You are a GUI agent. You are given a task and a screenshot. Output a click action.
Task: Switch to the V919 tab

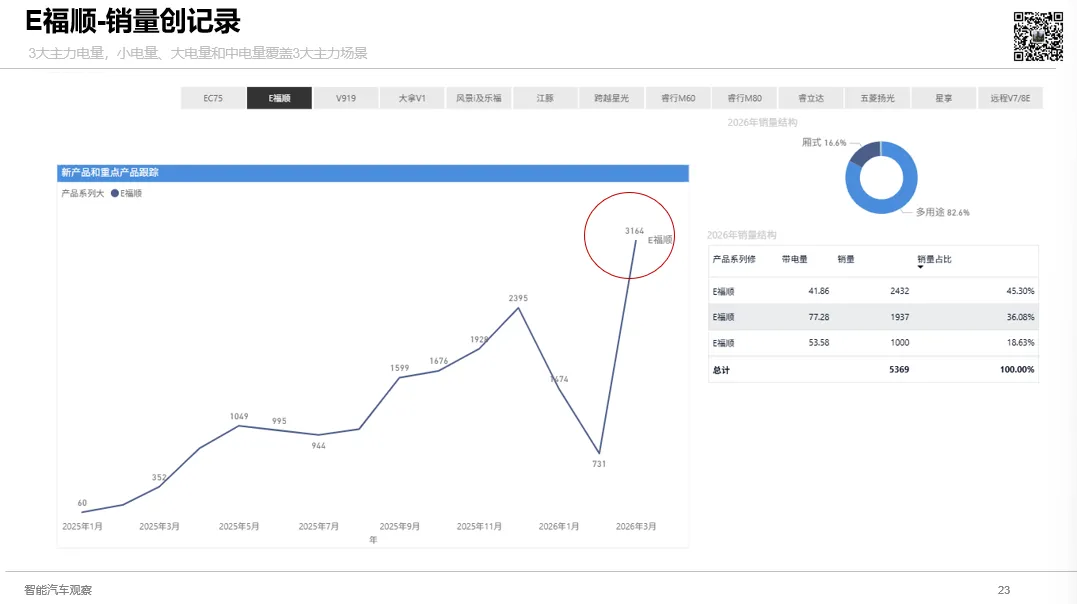345,97
